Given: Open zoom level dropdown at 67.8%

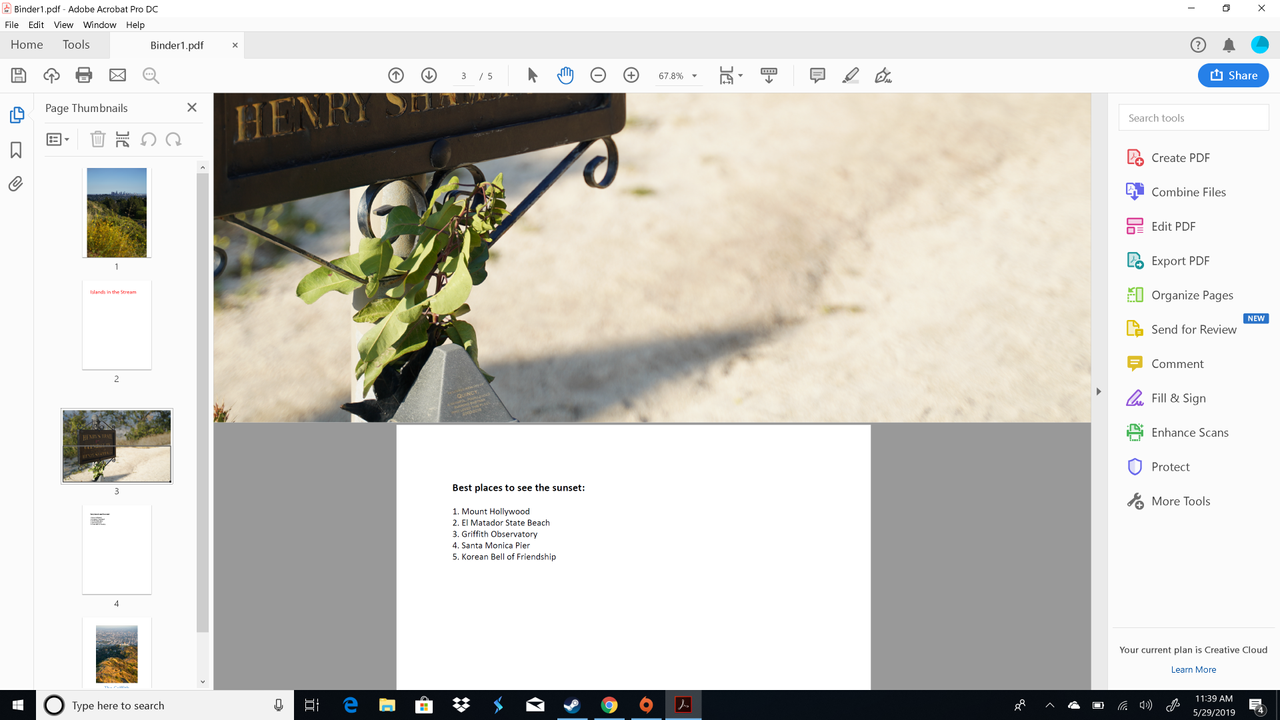Looking at the screenshot, I should [x=677, y=76].
